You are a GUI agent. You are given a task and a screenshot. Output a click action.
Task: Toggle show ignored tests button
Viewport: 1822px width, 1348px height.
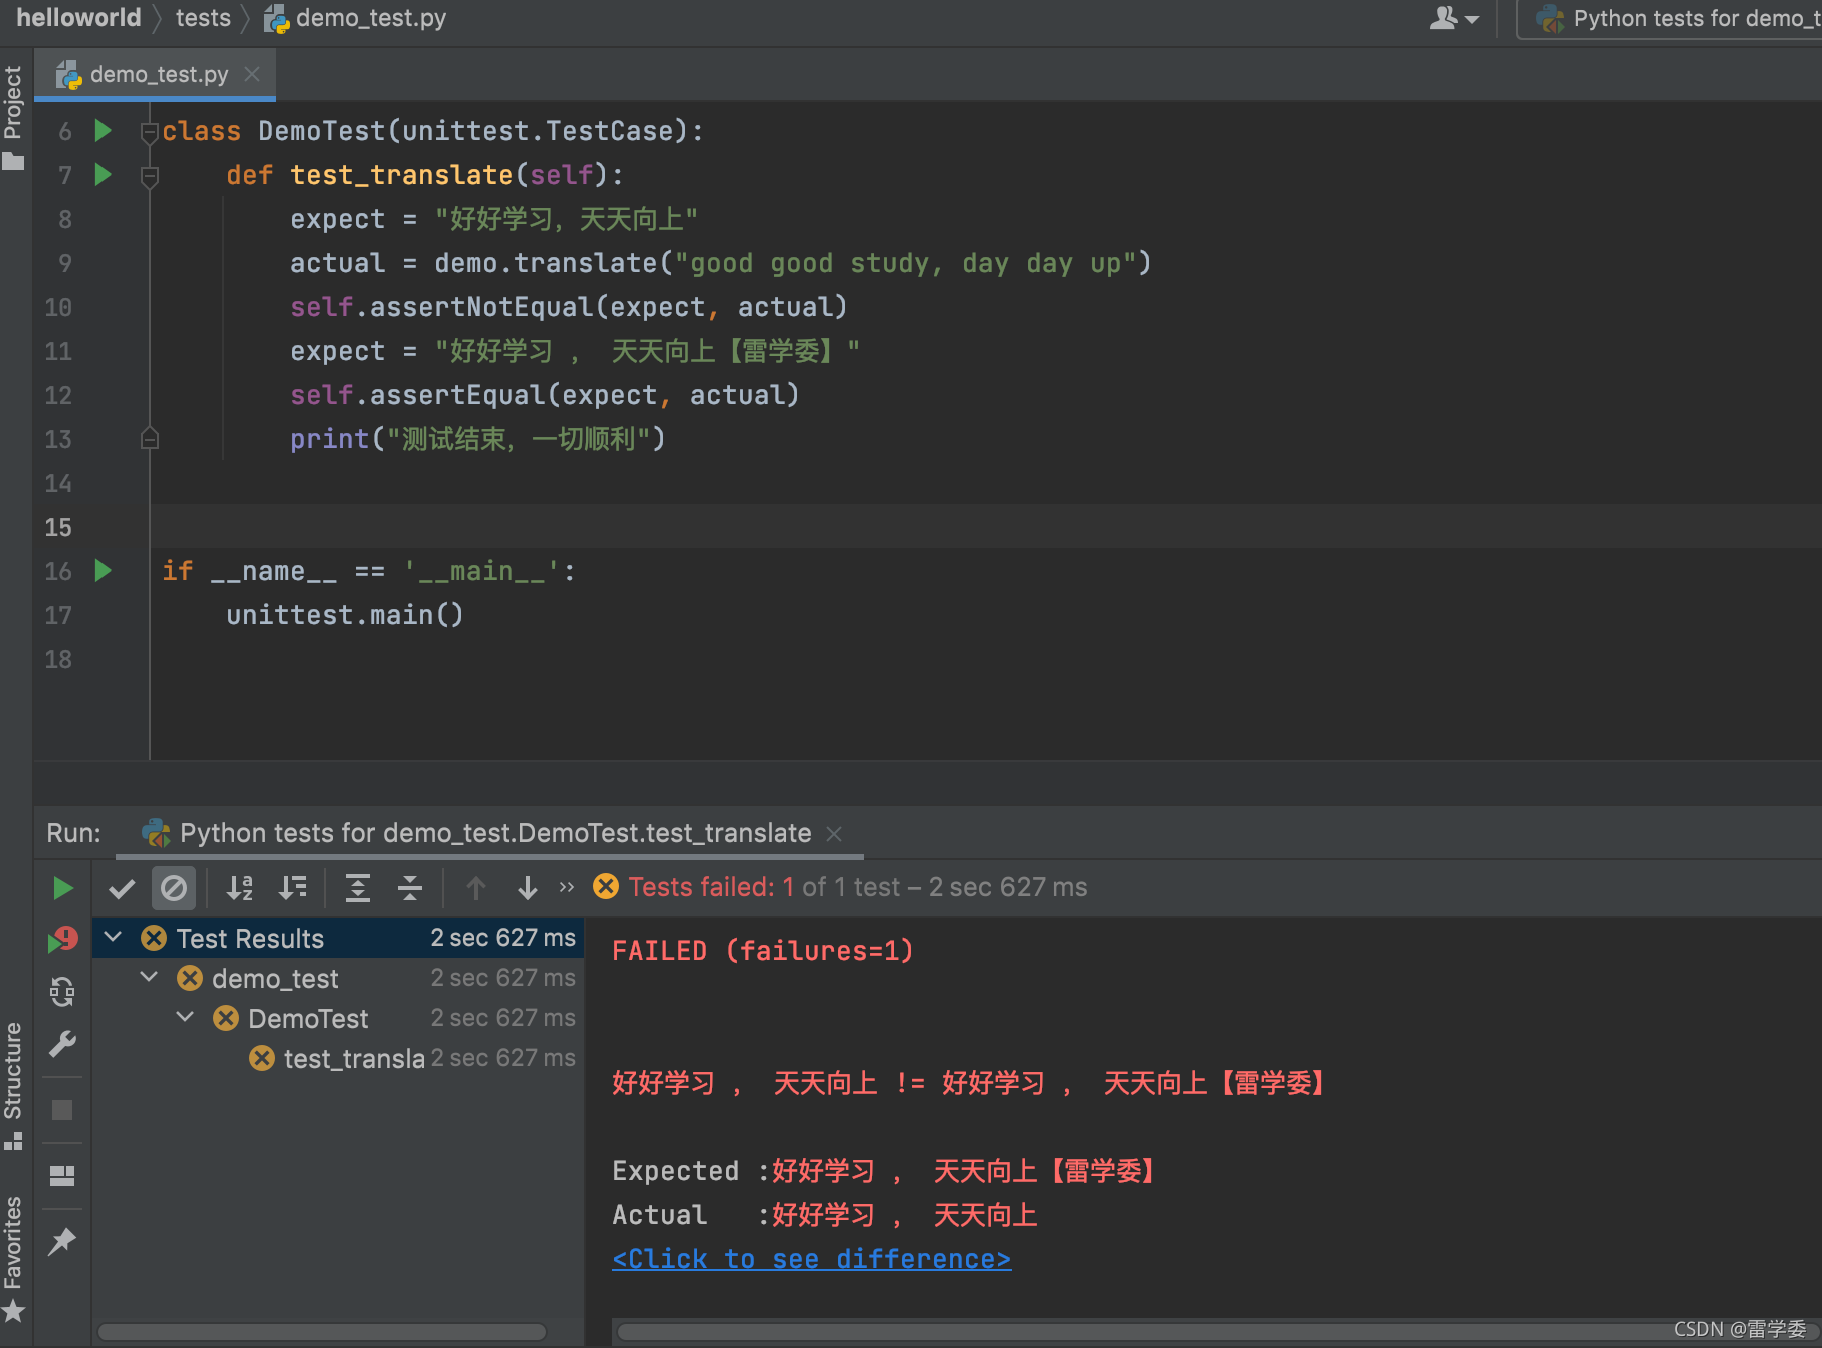[x=174, y=888]
